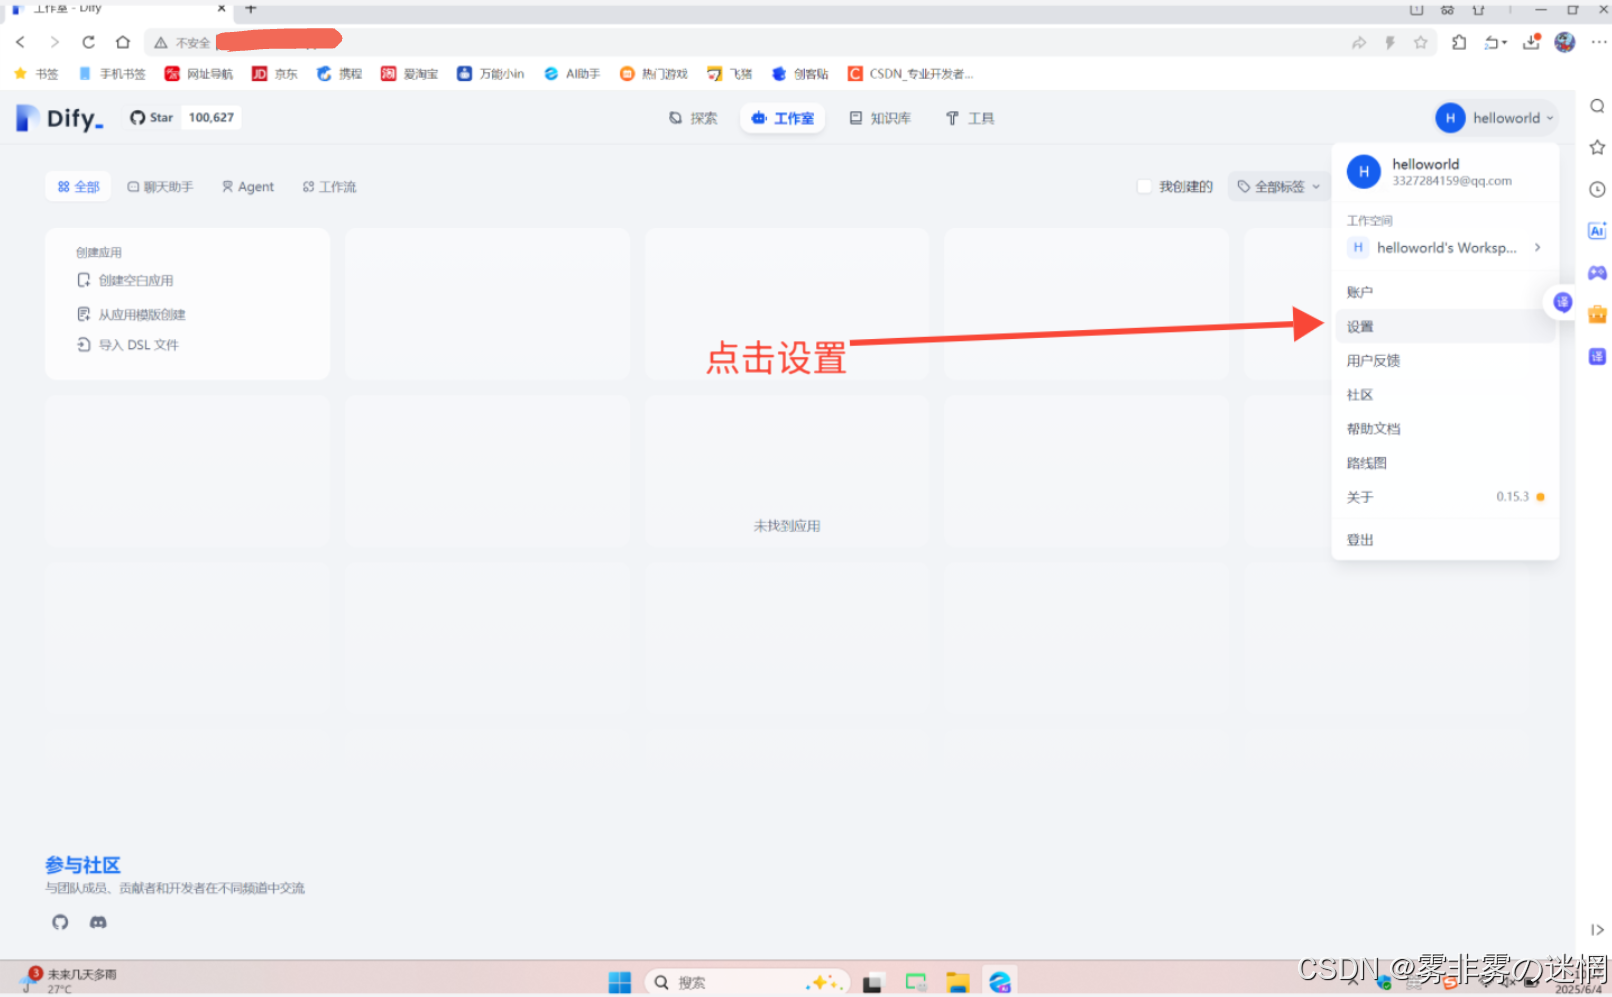Open the CSDN_专业开发者 bookmark

[x=911, y=74]
